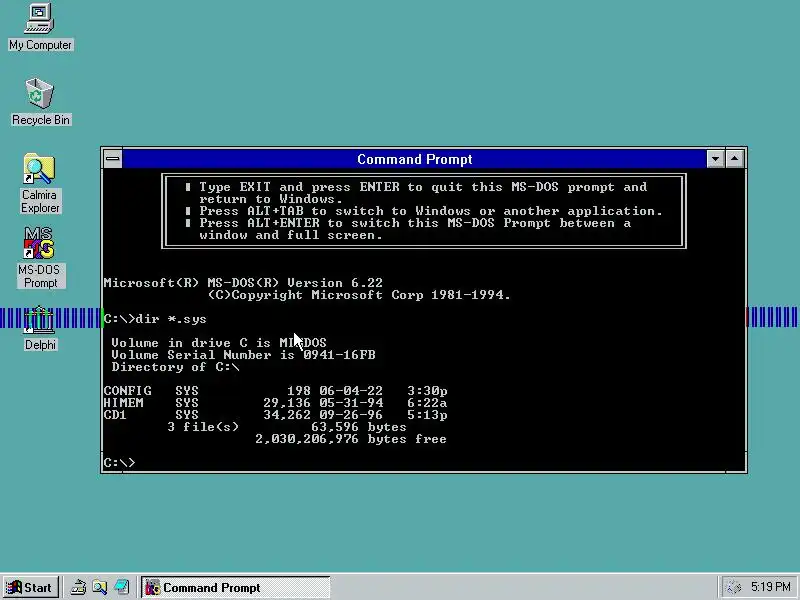The height and width of the screenshot is (600, 800).
Task: Click the 5:19 PM taskbar clock
Action: coord(770,587)
